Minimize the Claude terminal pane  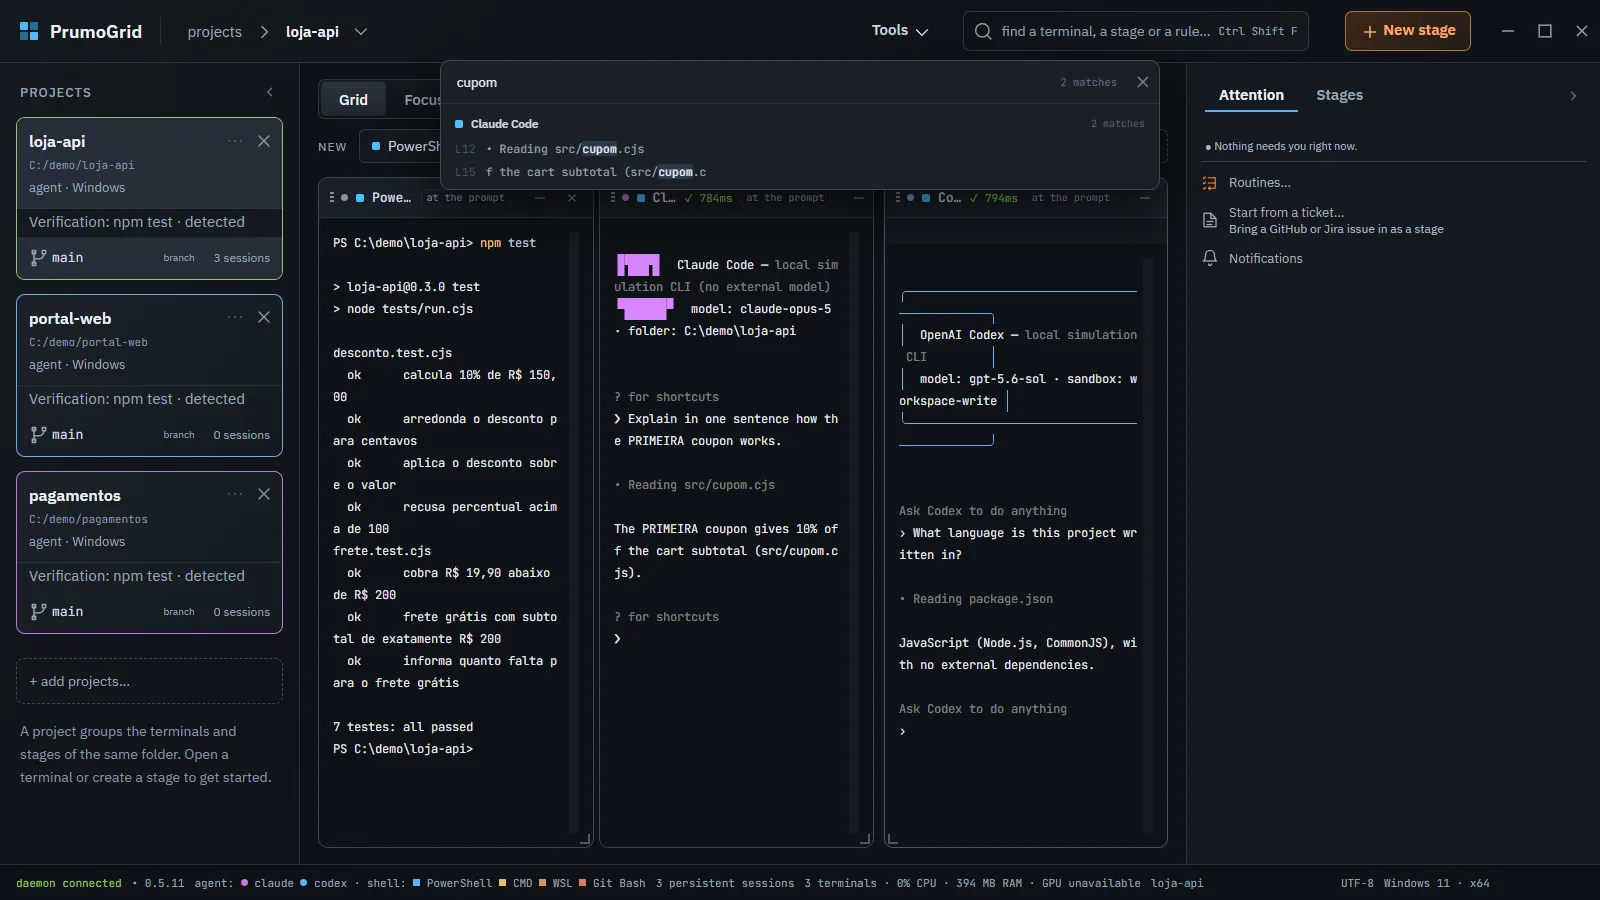tap(859, 198)
